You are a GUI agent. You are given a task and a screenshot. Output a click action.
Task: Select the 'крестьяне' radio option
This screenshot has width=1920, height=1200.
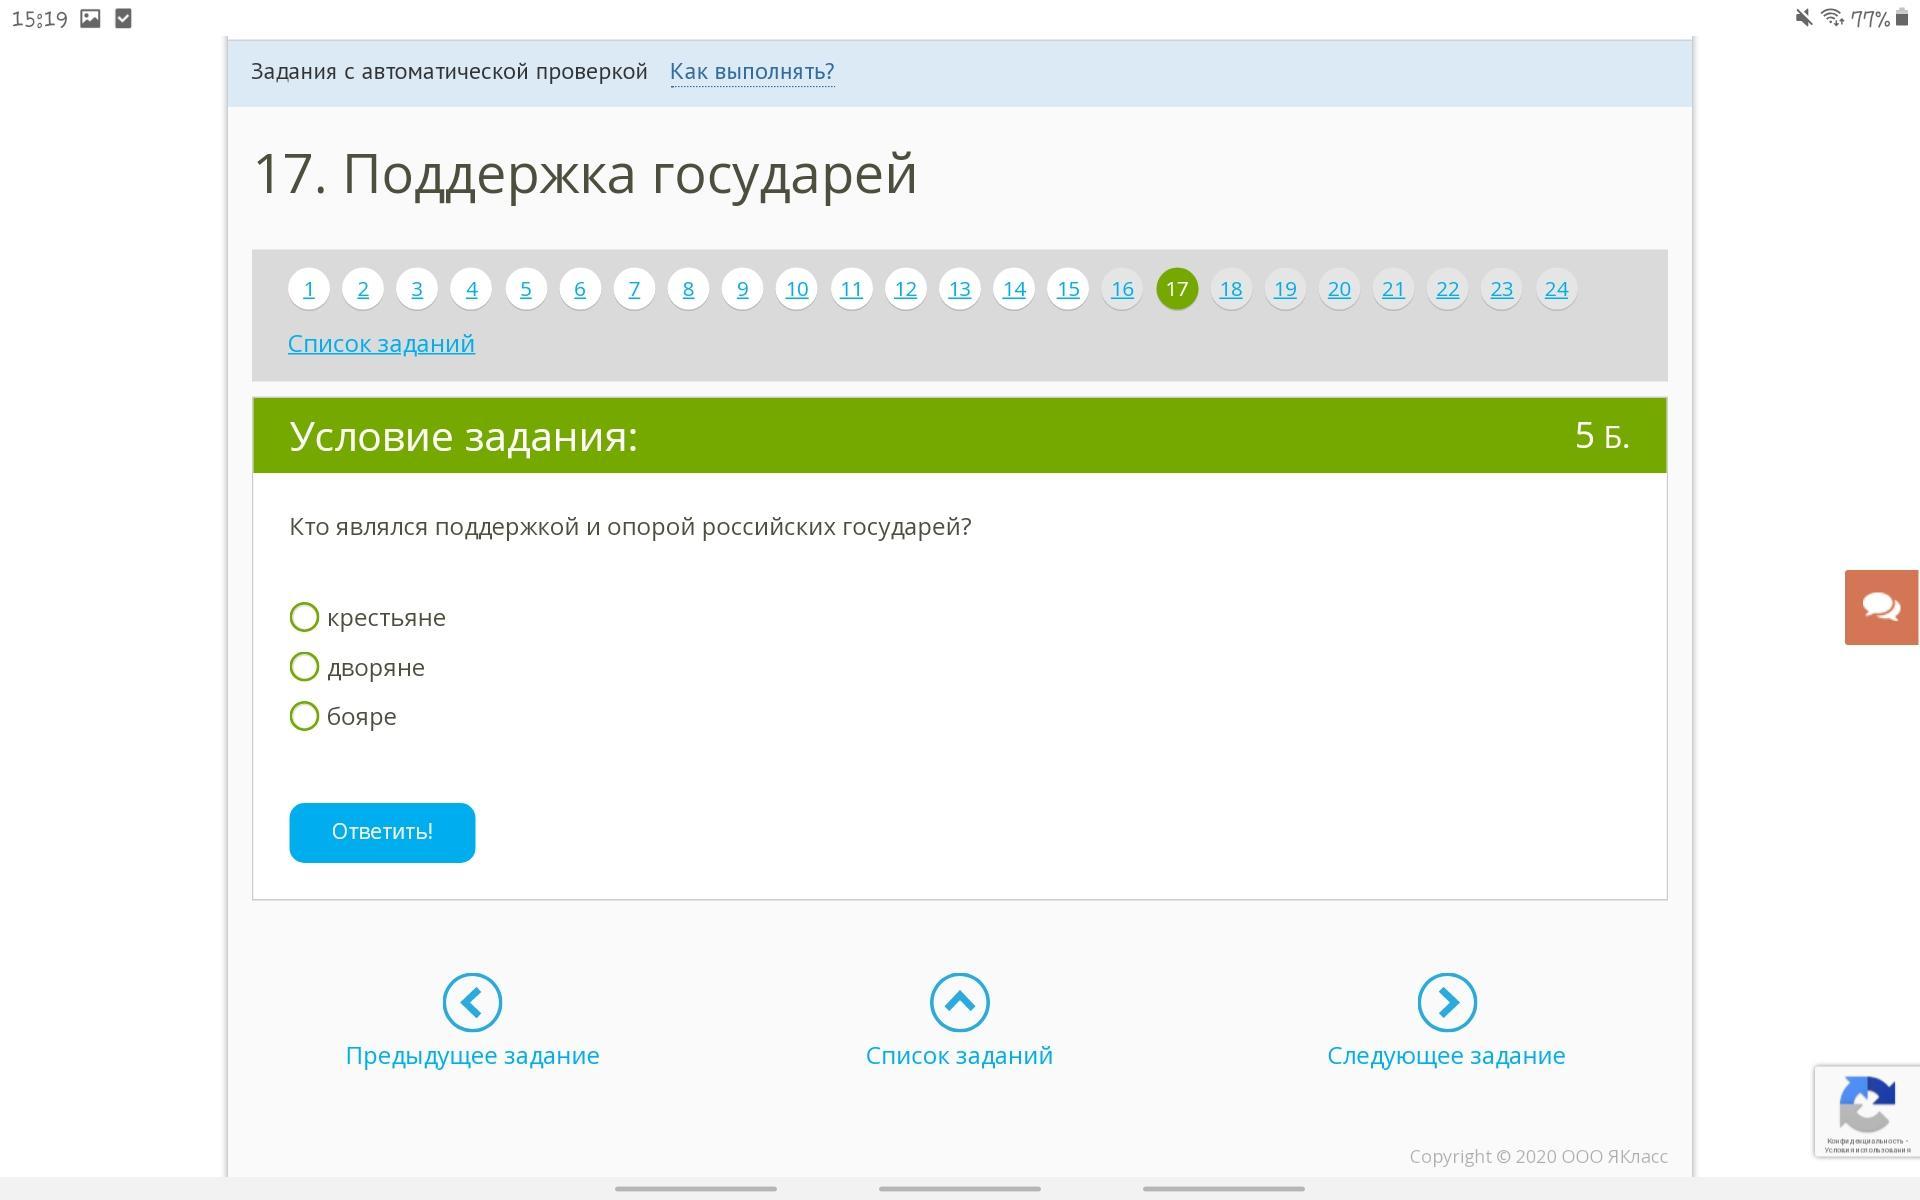[x=304, y=617]
